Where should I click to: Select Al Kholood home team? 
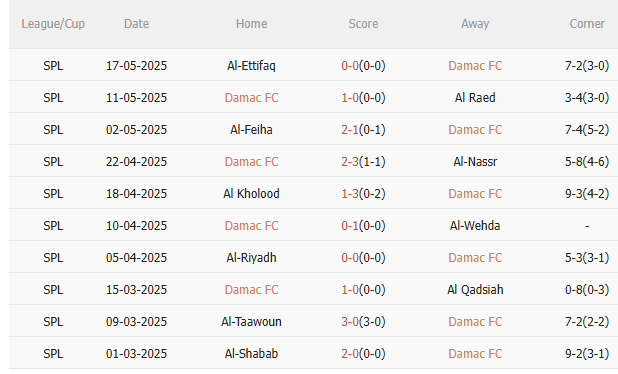point(251,194)
